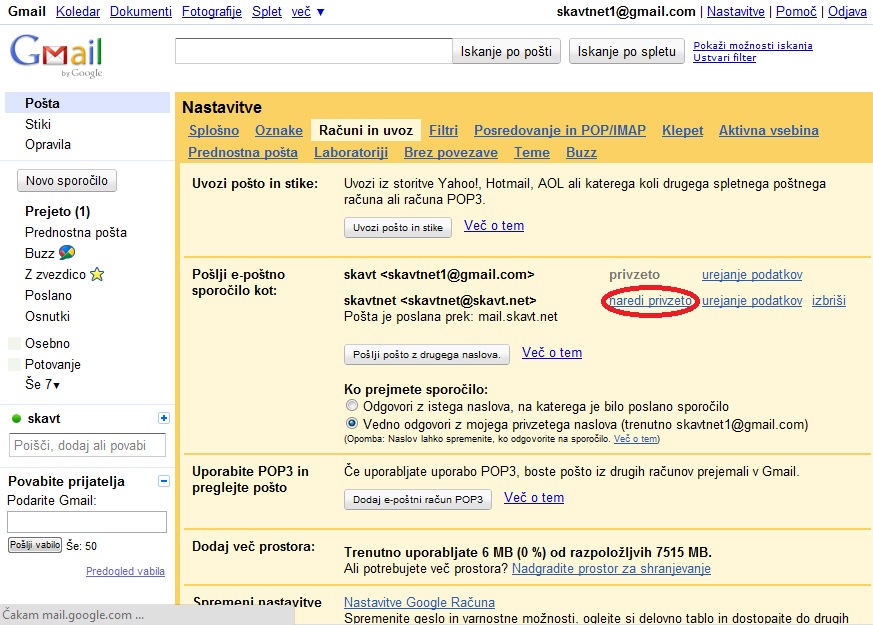The image size is (873, 625).
Task: Open the Aktivna vsebina tab
Action: [x=769, y=130]
